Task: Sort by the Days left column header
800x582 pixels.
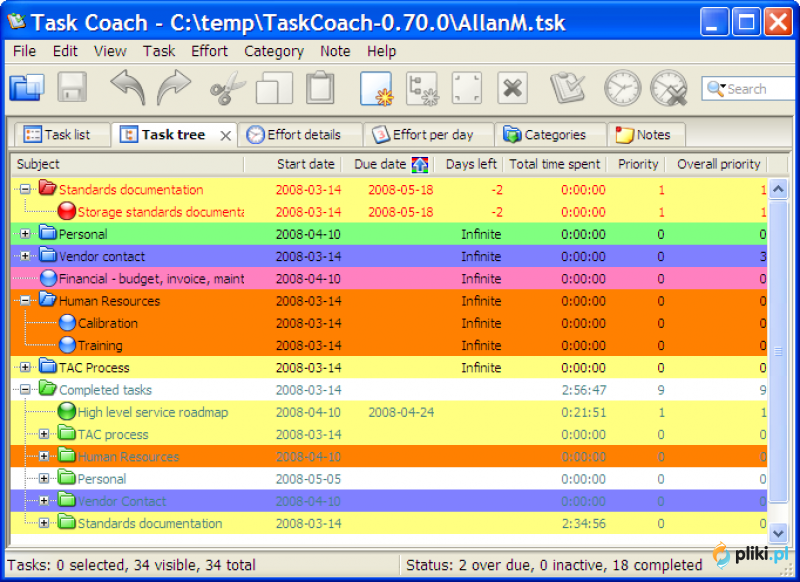Action: point(469,164)
